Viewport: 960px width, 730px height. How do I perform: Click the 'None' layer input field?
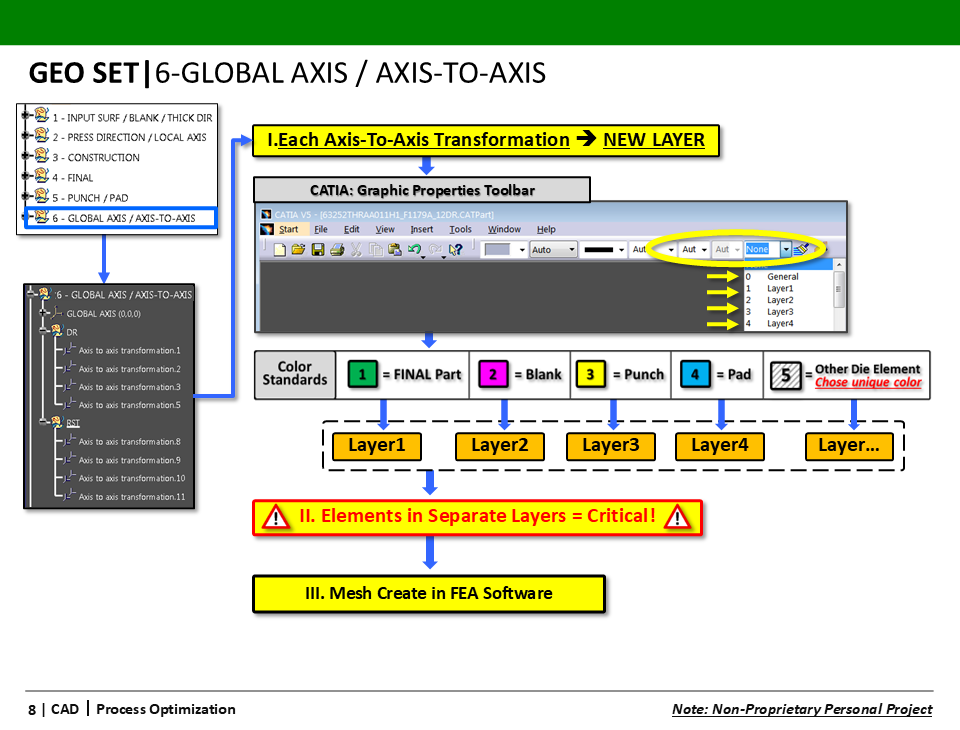pyautogui.click(x=762, y=249)
